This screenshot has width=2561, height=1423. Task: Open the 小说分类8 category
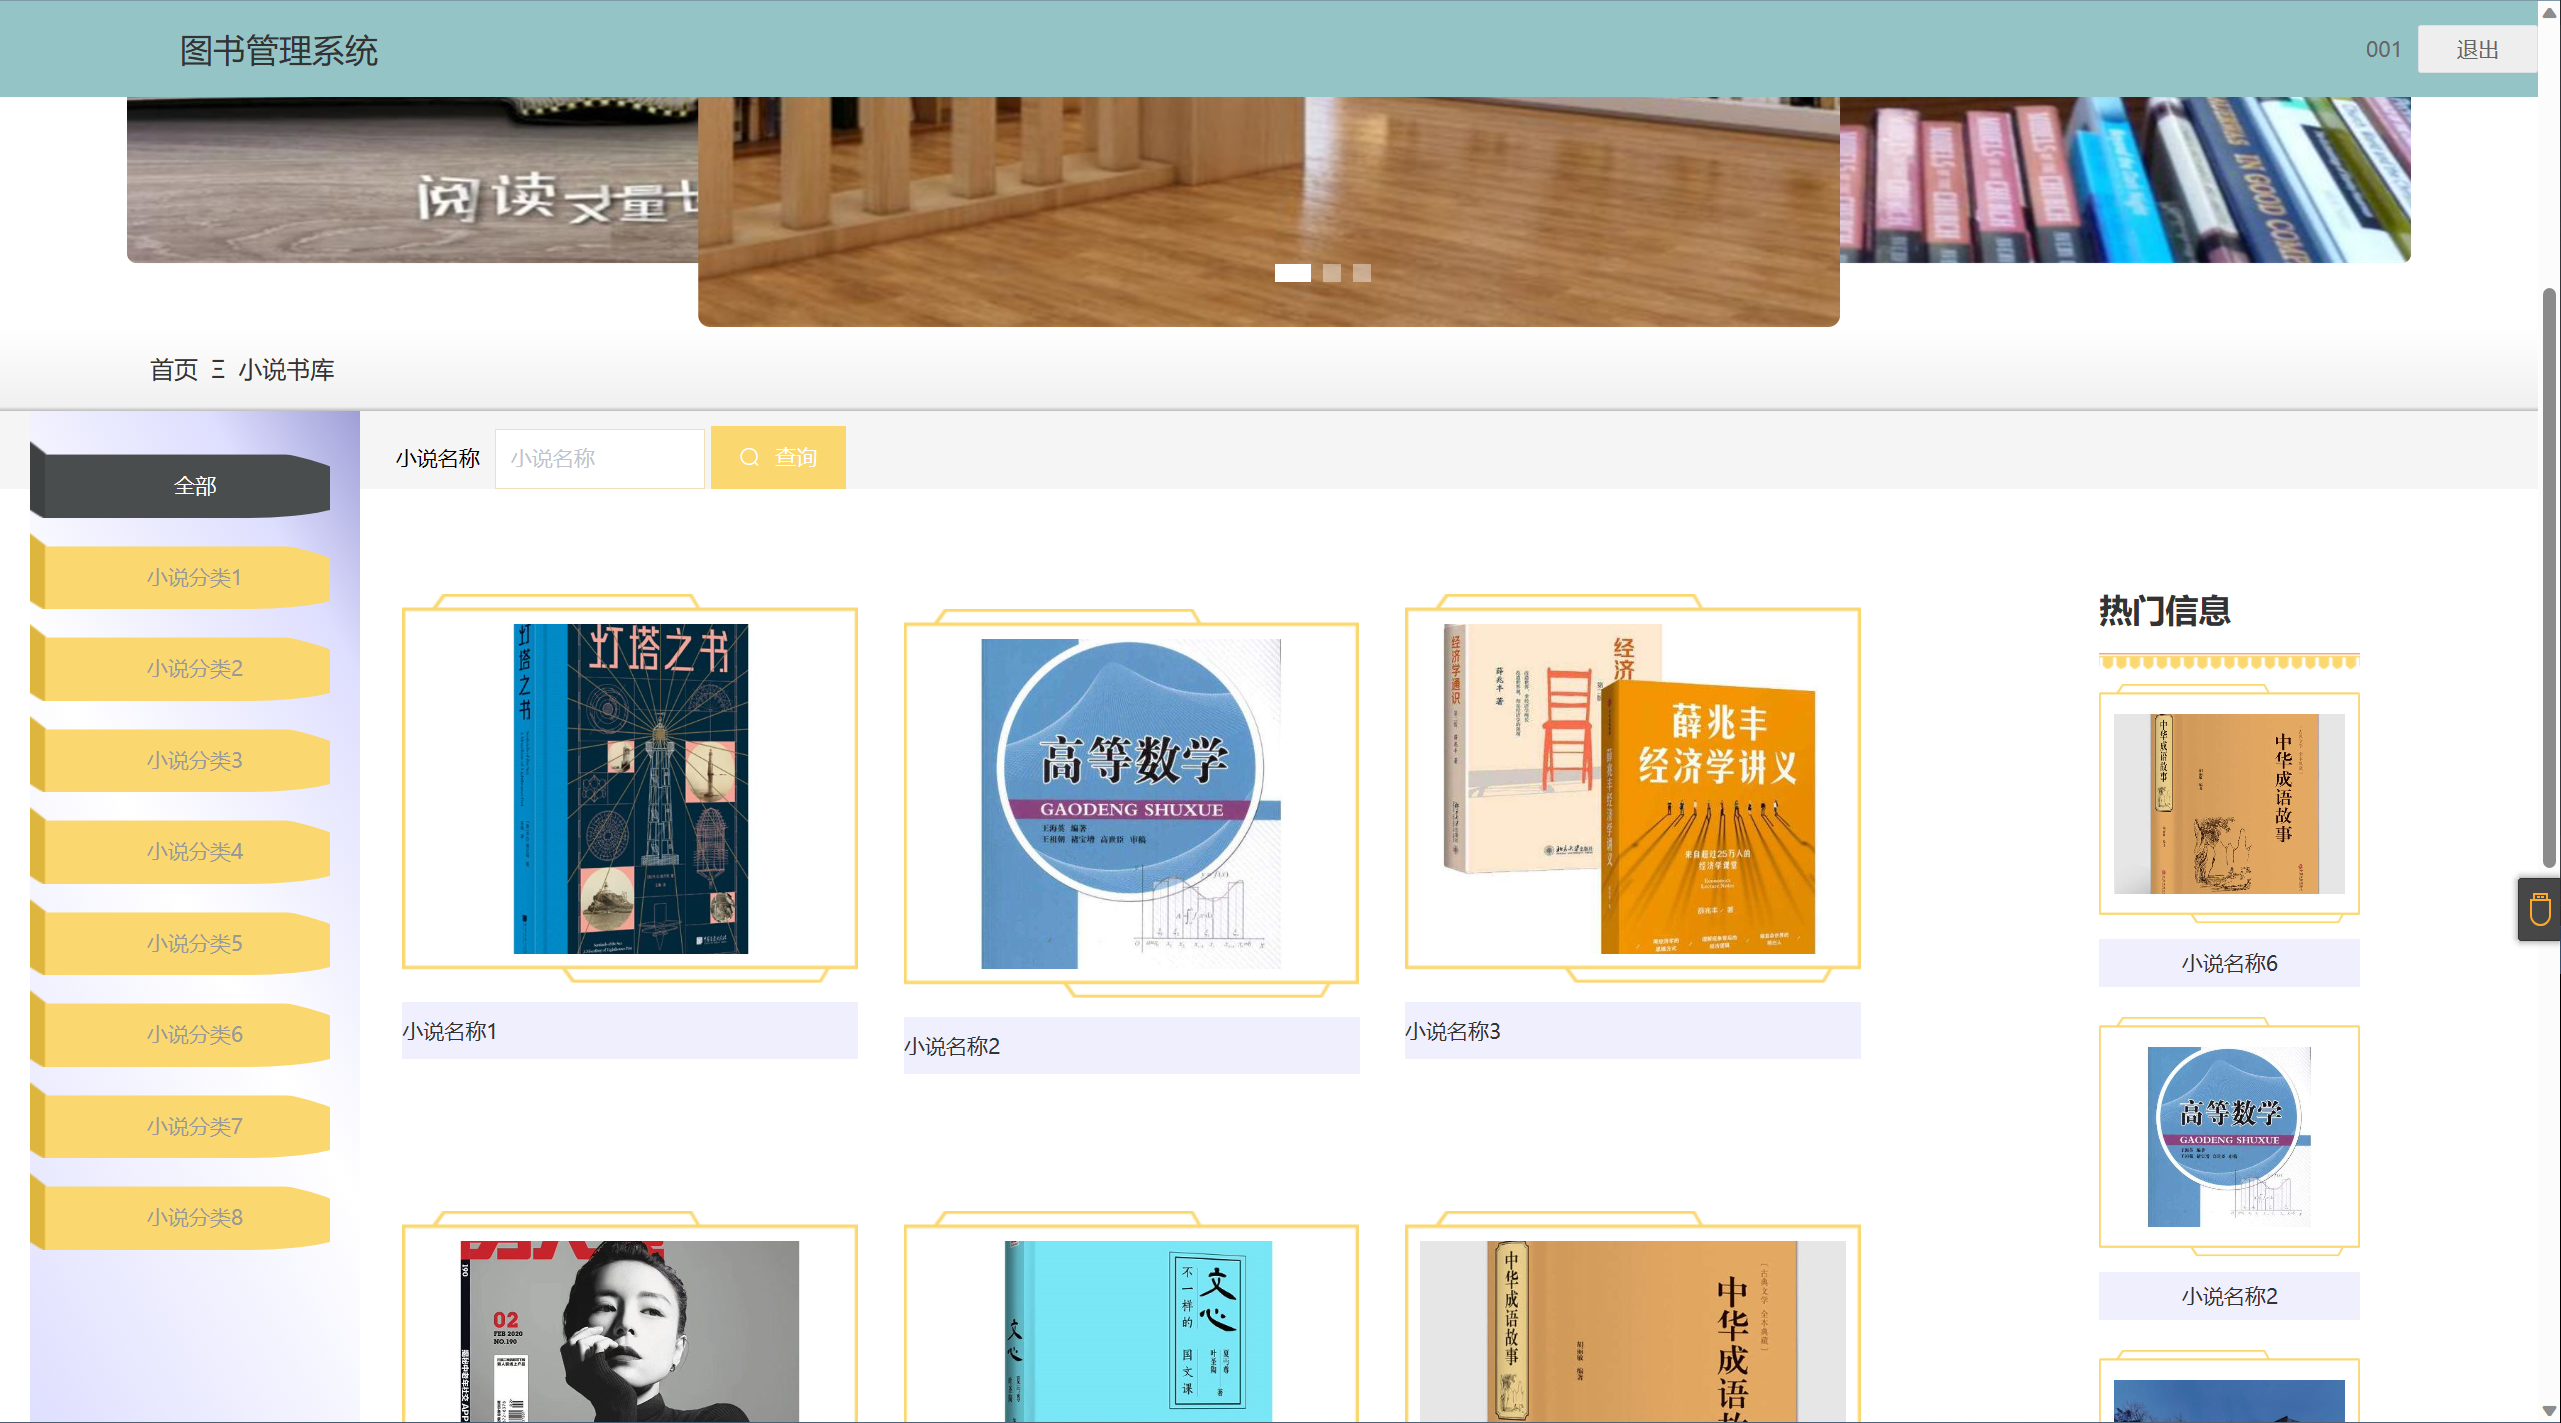point(194,1217)
